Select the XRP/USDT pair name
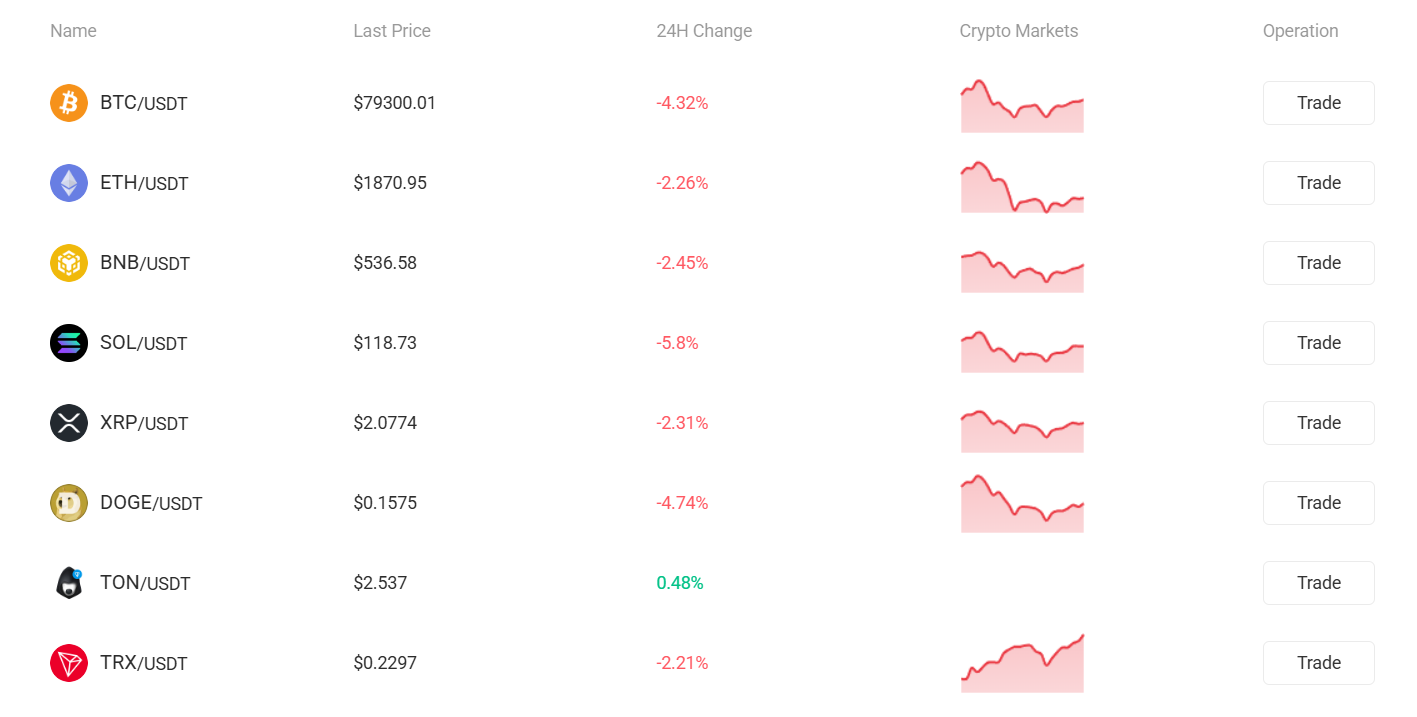The width and height of the screenshot is (1417, 717). (144, 423)
